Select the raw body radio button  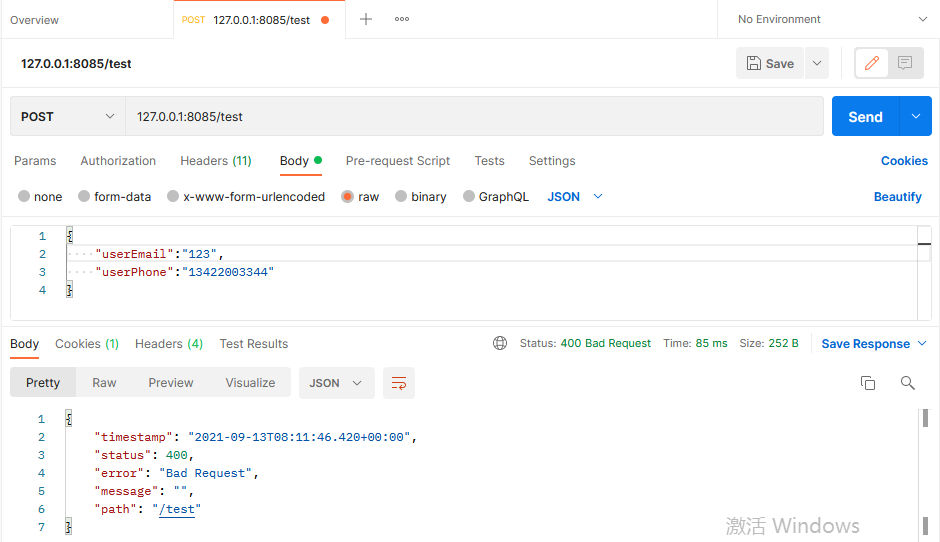coord(347,197)
